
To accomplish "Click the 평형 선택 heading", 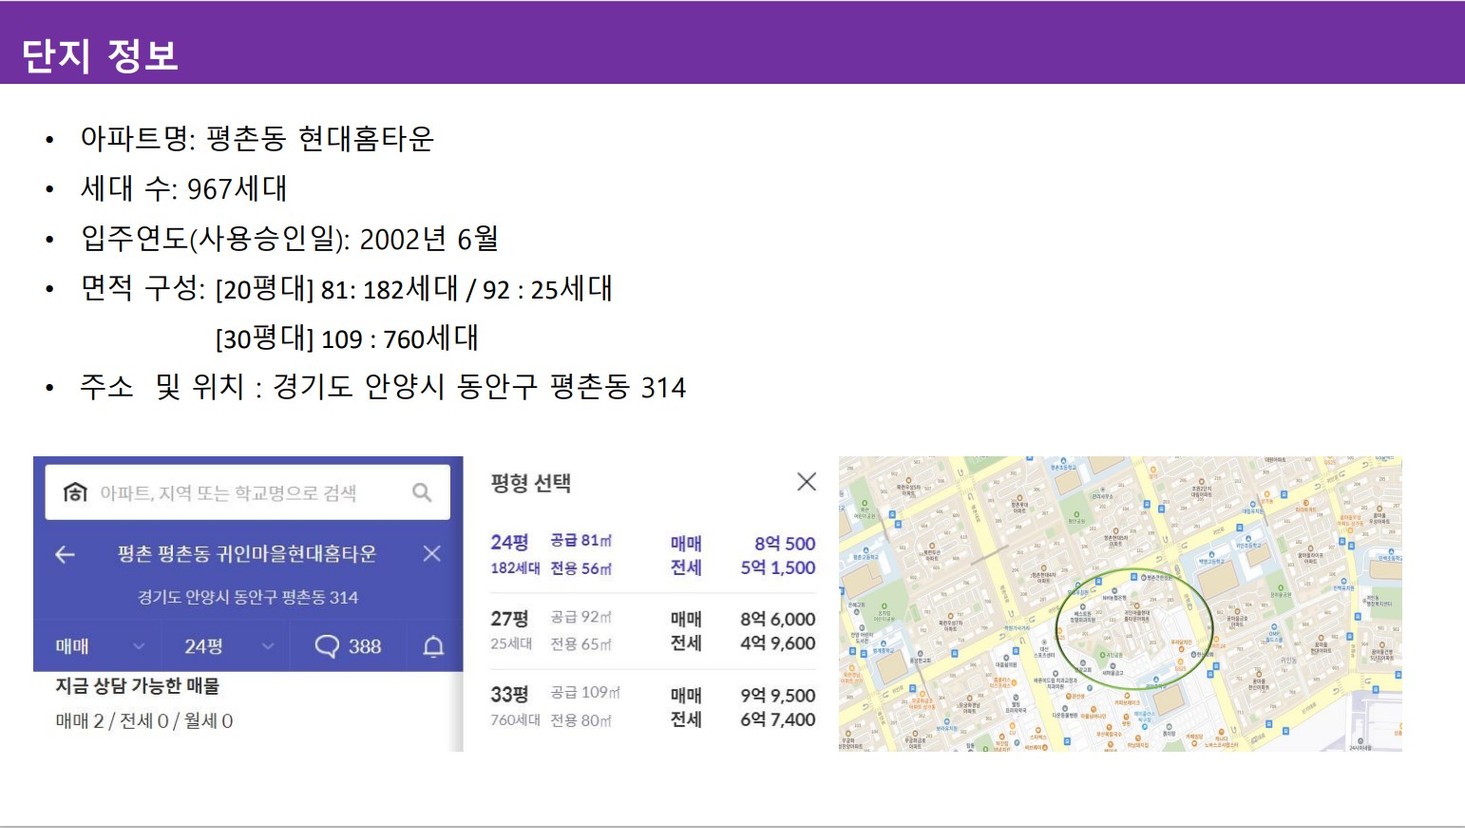I will click(x=530, y=483).
